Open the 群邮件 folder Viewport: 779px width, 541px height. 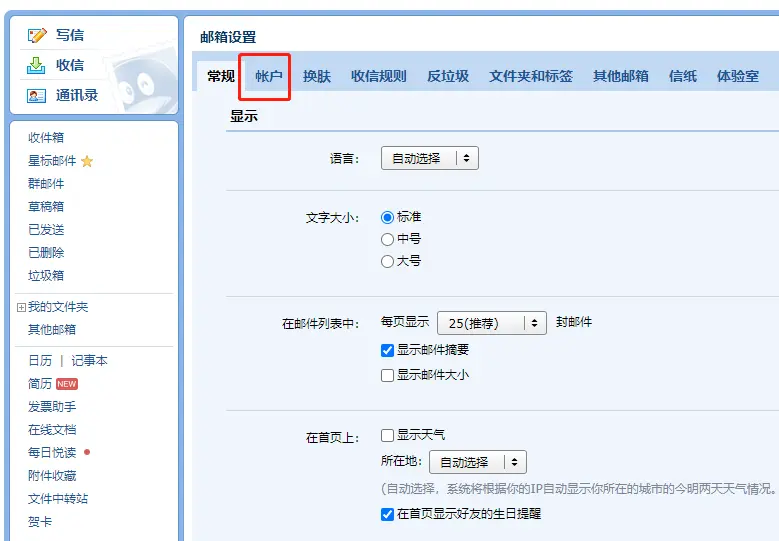click(x=46, y=184)
